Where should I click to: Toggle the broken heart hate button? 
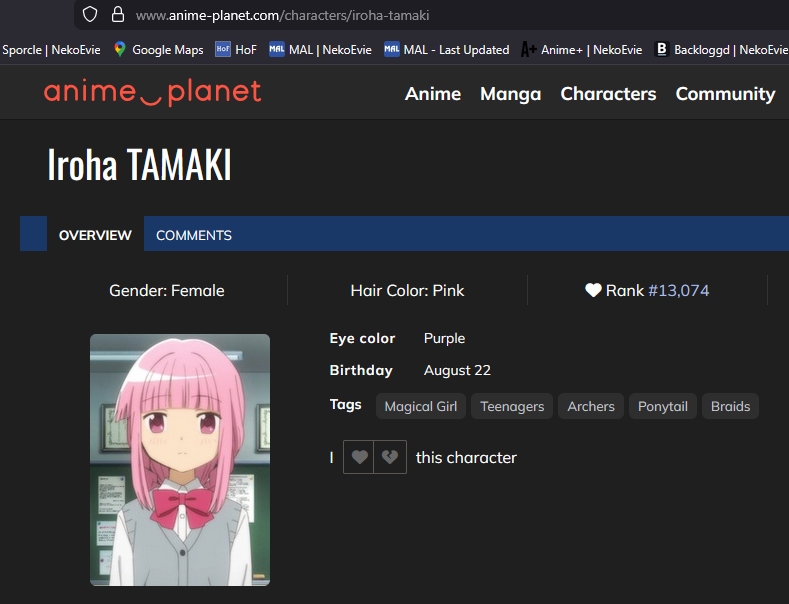tap(390, 457)
